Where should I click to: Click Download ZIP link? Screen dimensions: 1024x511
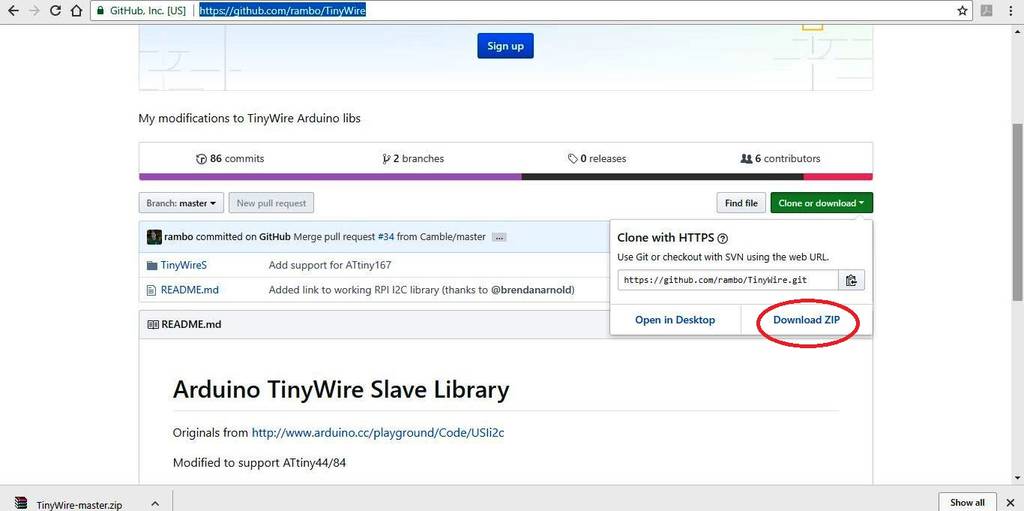click(806, 320)
